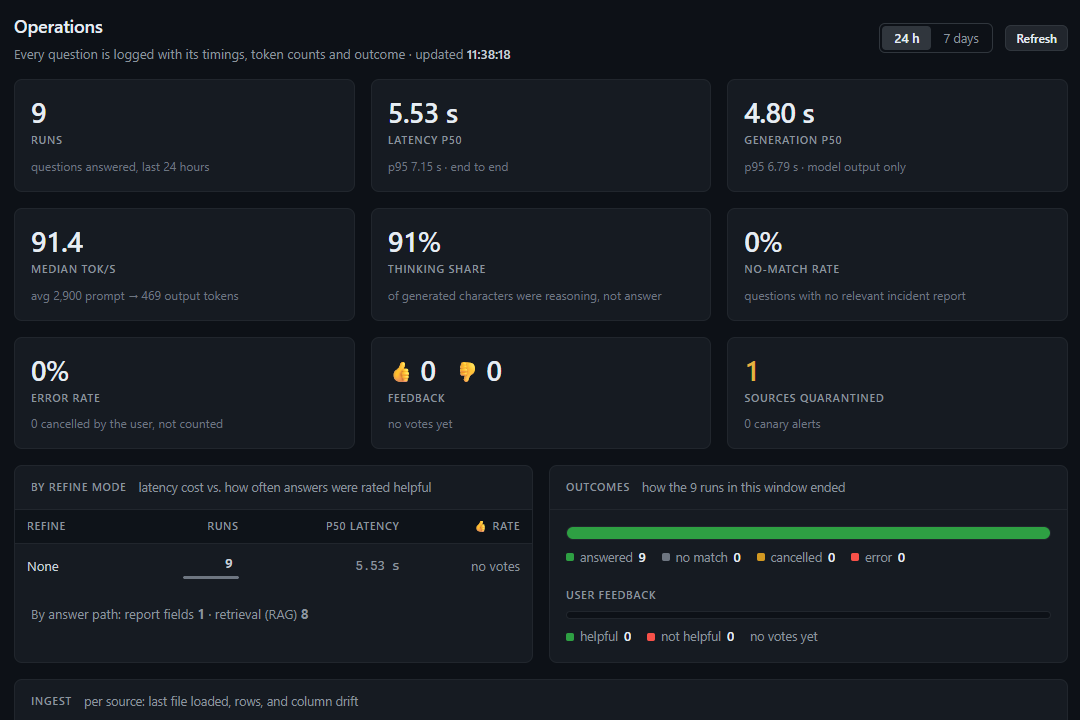Click the '0 canary alerts' text
This screenshot has height=720, width=1080.
[x=782, y=424]
